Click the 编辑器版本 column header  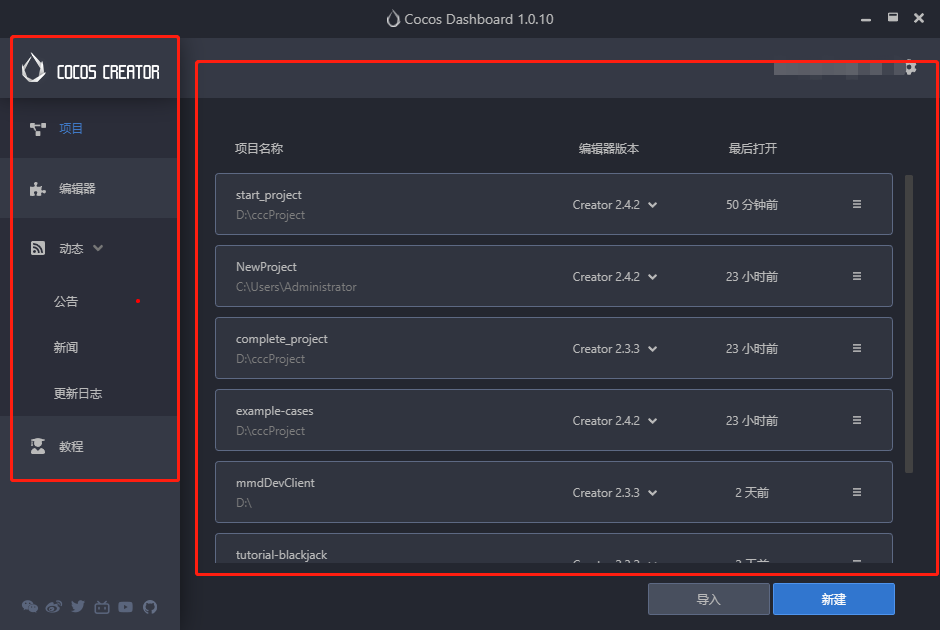pyautogui.click(x=609, y=149)
